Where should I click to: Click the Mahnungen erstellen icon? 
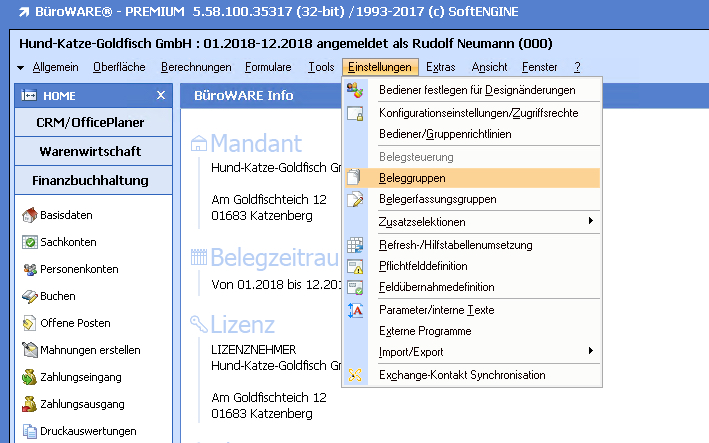[x=29, y=350]
